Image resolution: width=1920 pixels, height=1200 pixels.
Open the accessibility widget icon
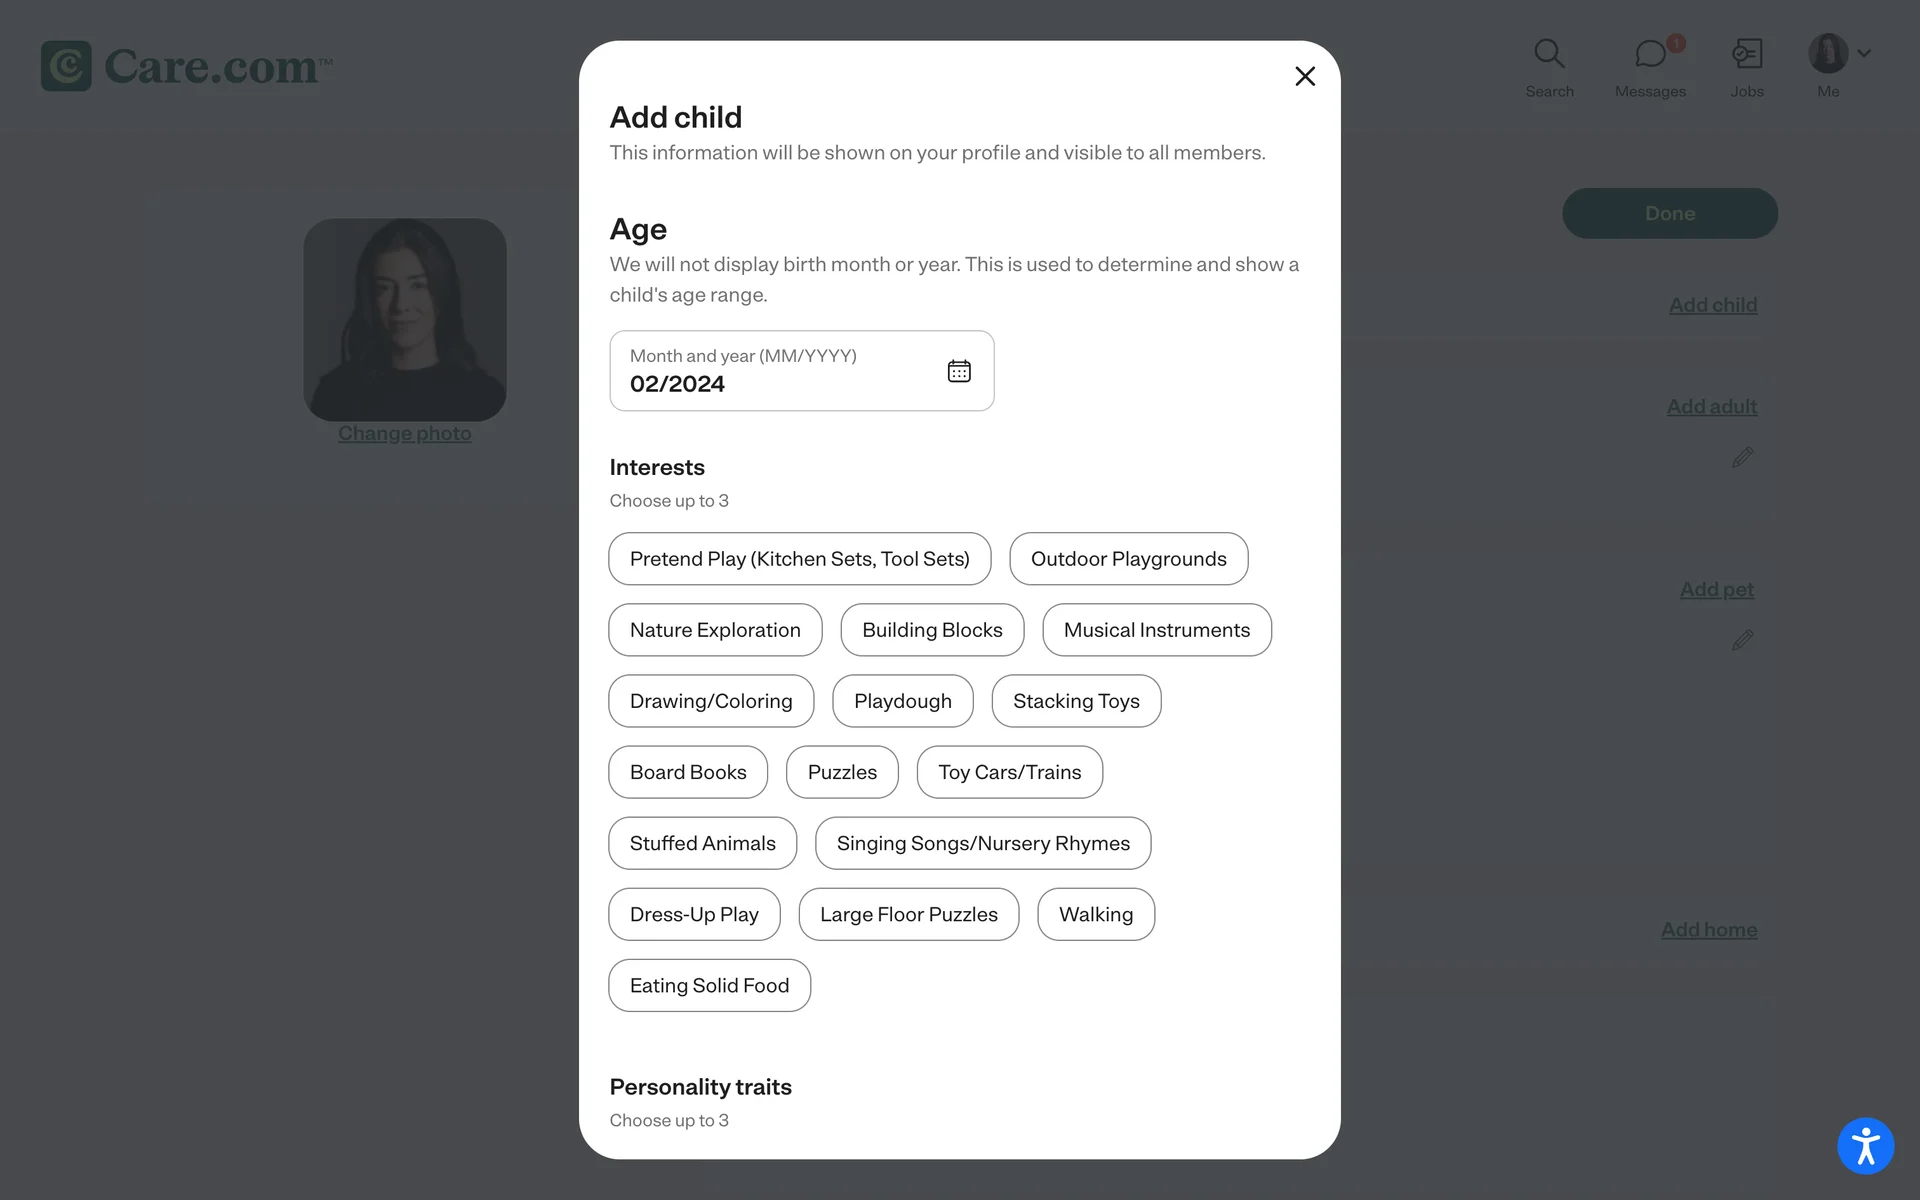(1865, 1145)
